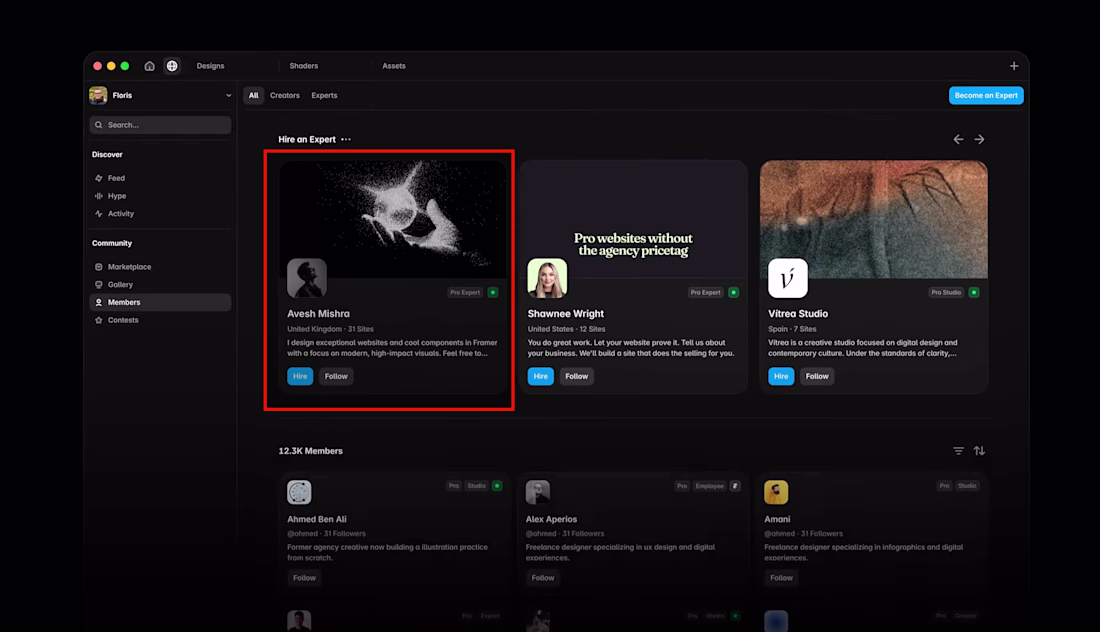Click Avesh Mishra's avatar
The width and height of the screenshot is (1100, 632).
tap(307, 278)
